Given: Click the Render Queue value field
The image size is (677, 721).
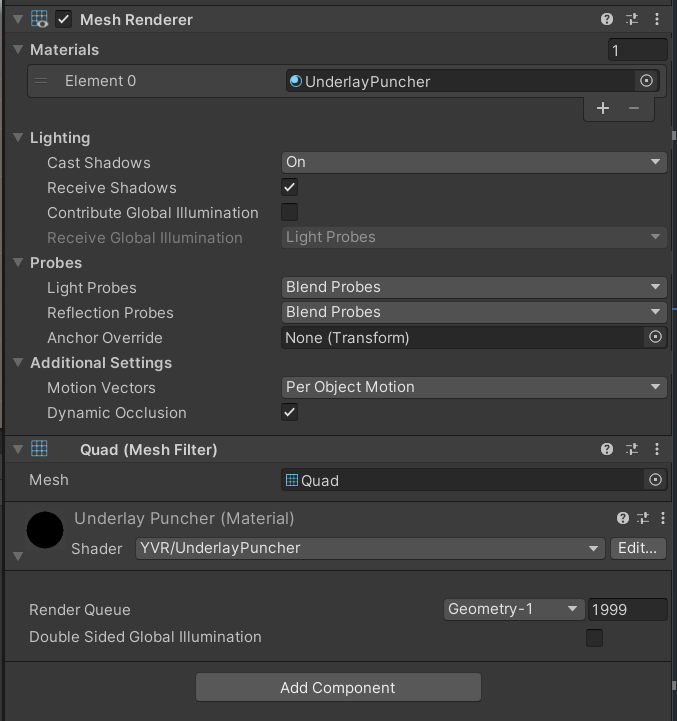Looking at the screenshot, I should point(627,609).
